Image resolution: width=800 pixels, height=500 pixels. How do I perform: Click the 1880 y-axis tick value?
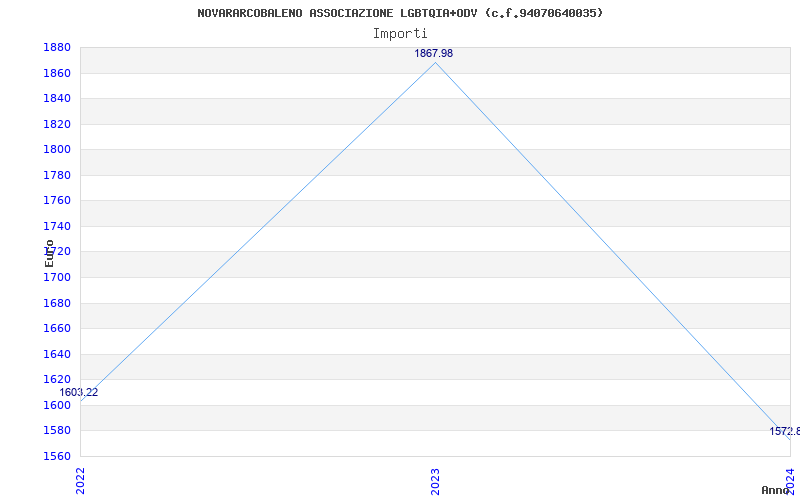click(x=57, y=47)
